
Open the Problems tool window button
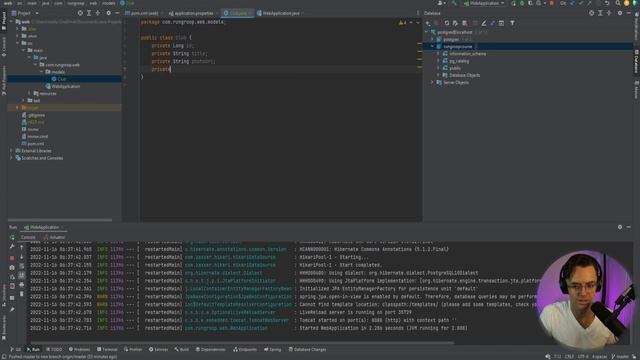[x=79, y=349]
